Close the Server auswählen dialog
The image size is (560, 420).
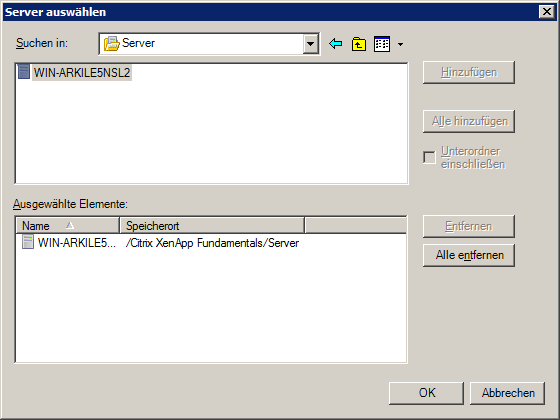546,12
